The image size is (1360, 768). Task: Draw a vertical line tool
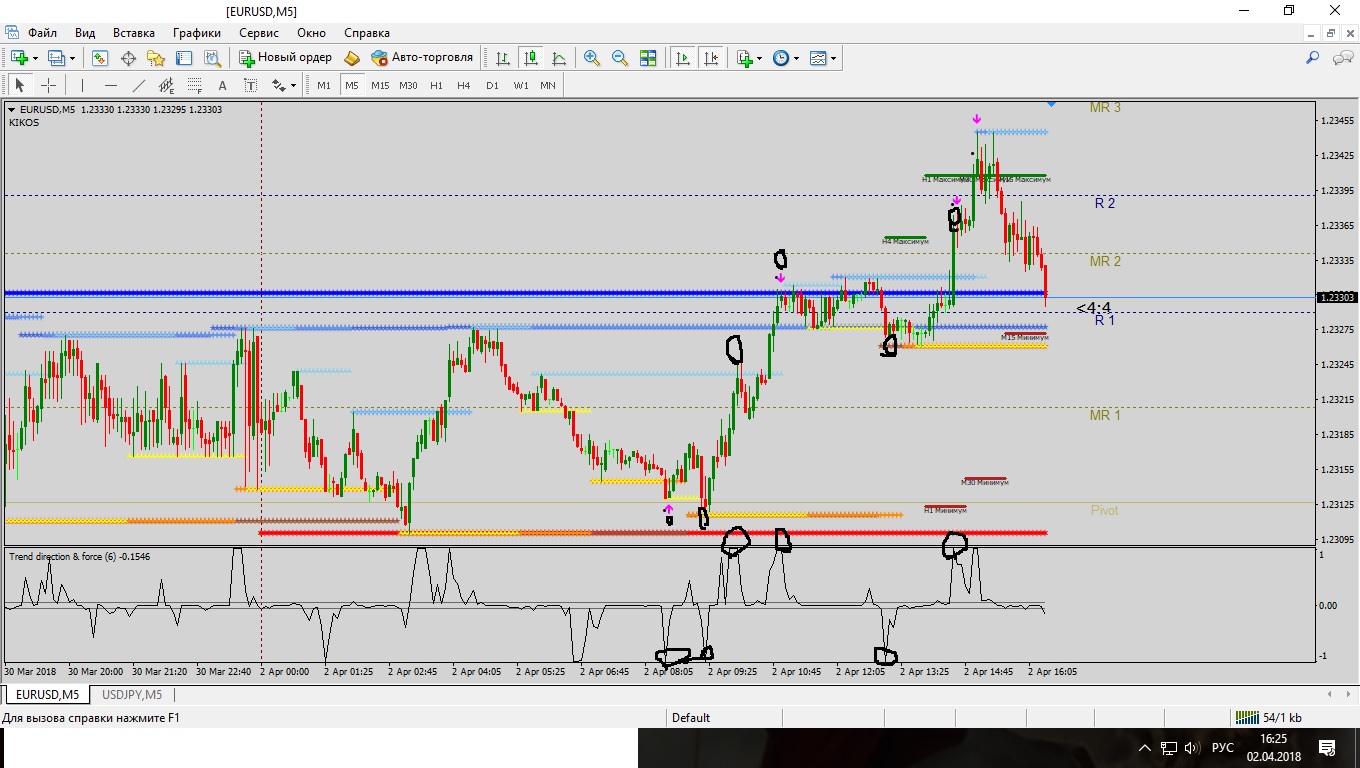click(82, 85)
